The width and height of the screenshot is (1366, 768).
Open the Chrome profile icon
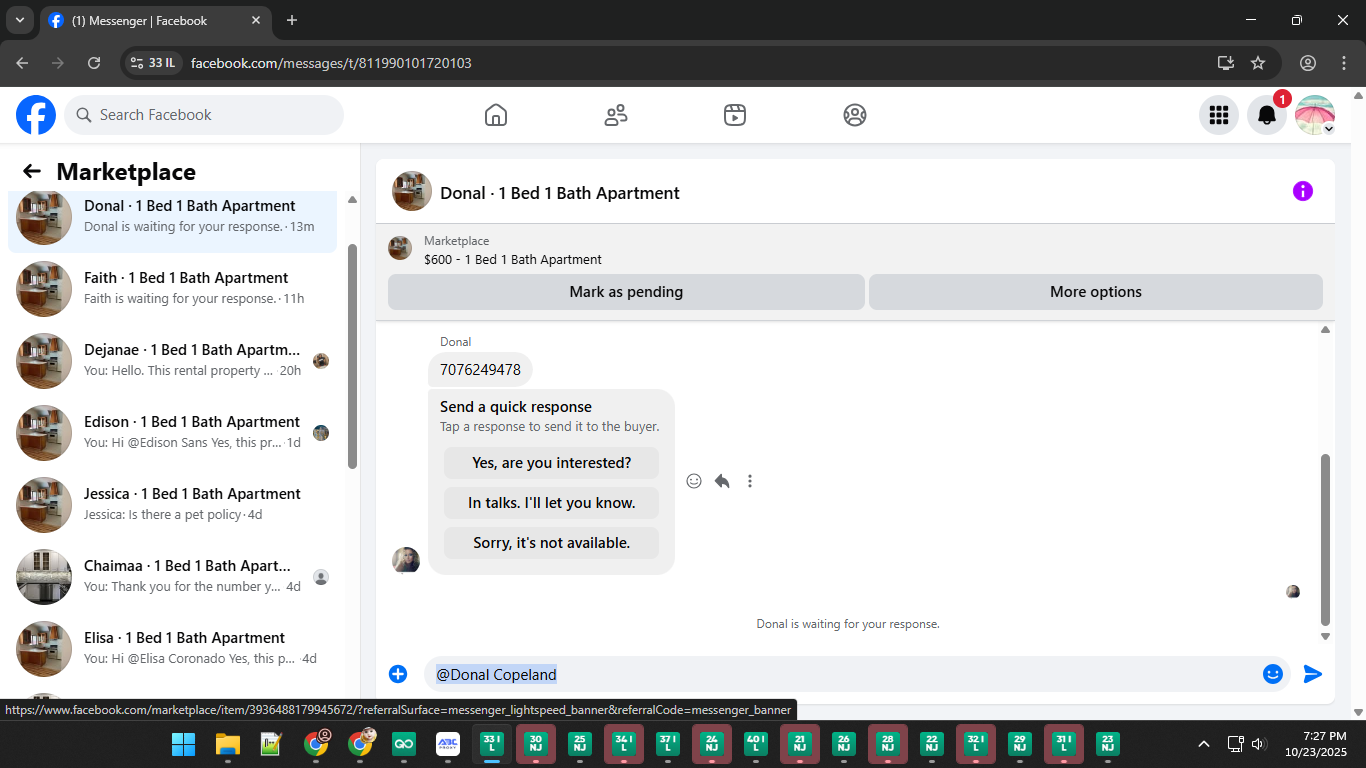[1308, 63]
